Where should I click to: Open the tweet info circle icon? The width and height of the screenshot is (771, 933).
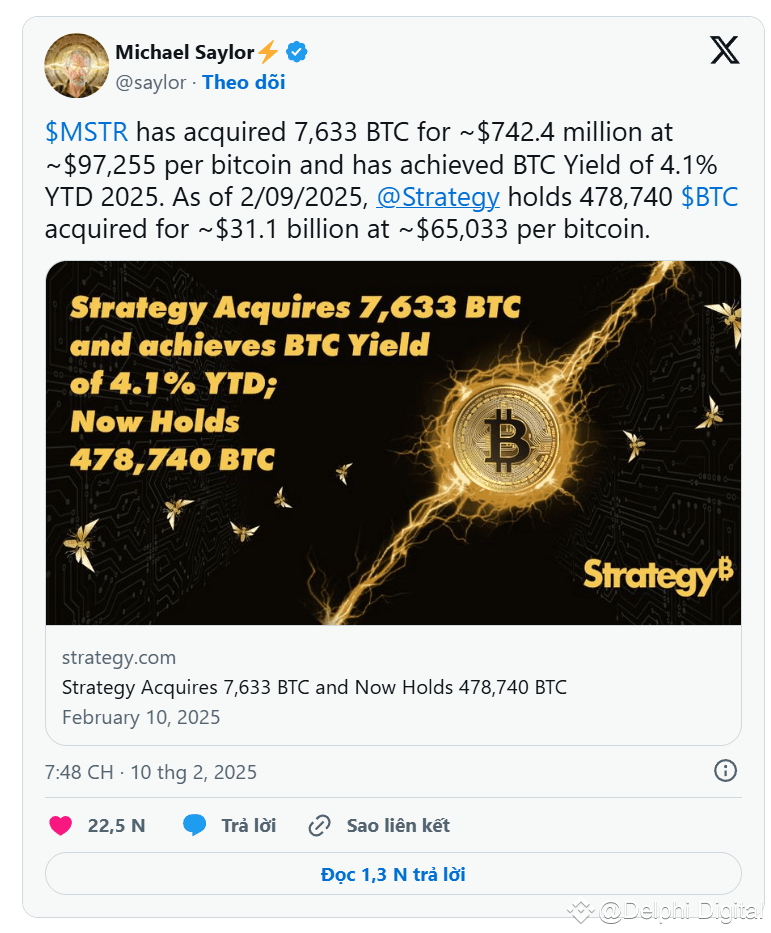[725, 770]
